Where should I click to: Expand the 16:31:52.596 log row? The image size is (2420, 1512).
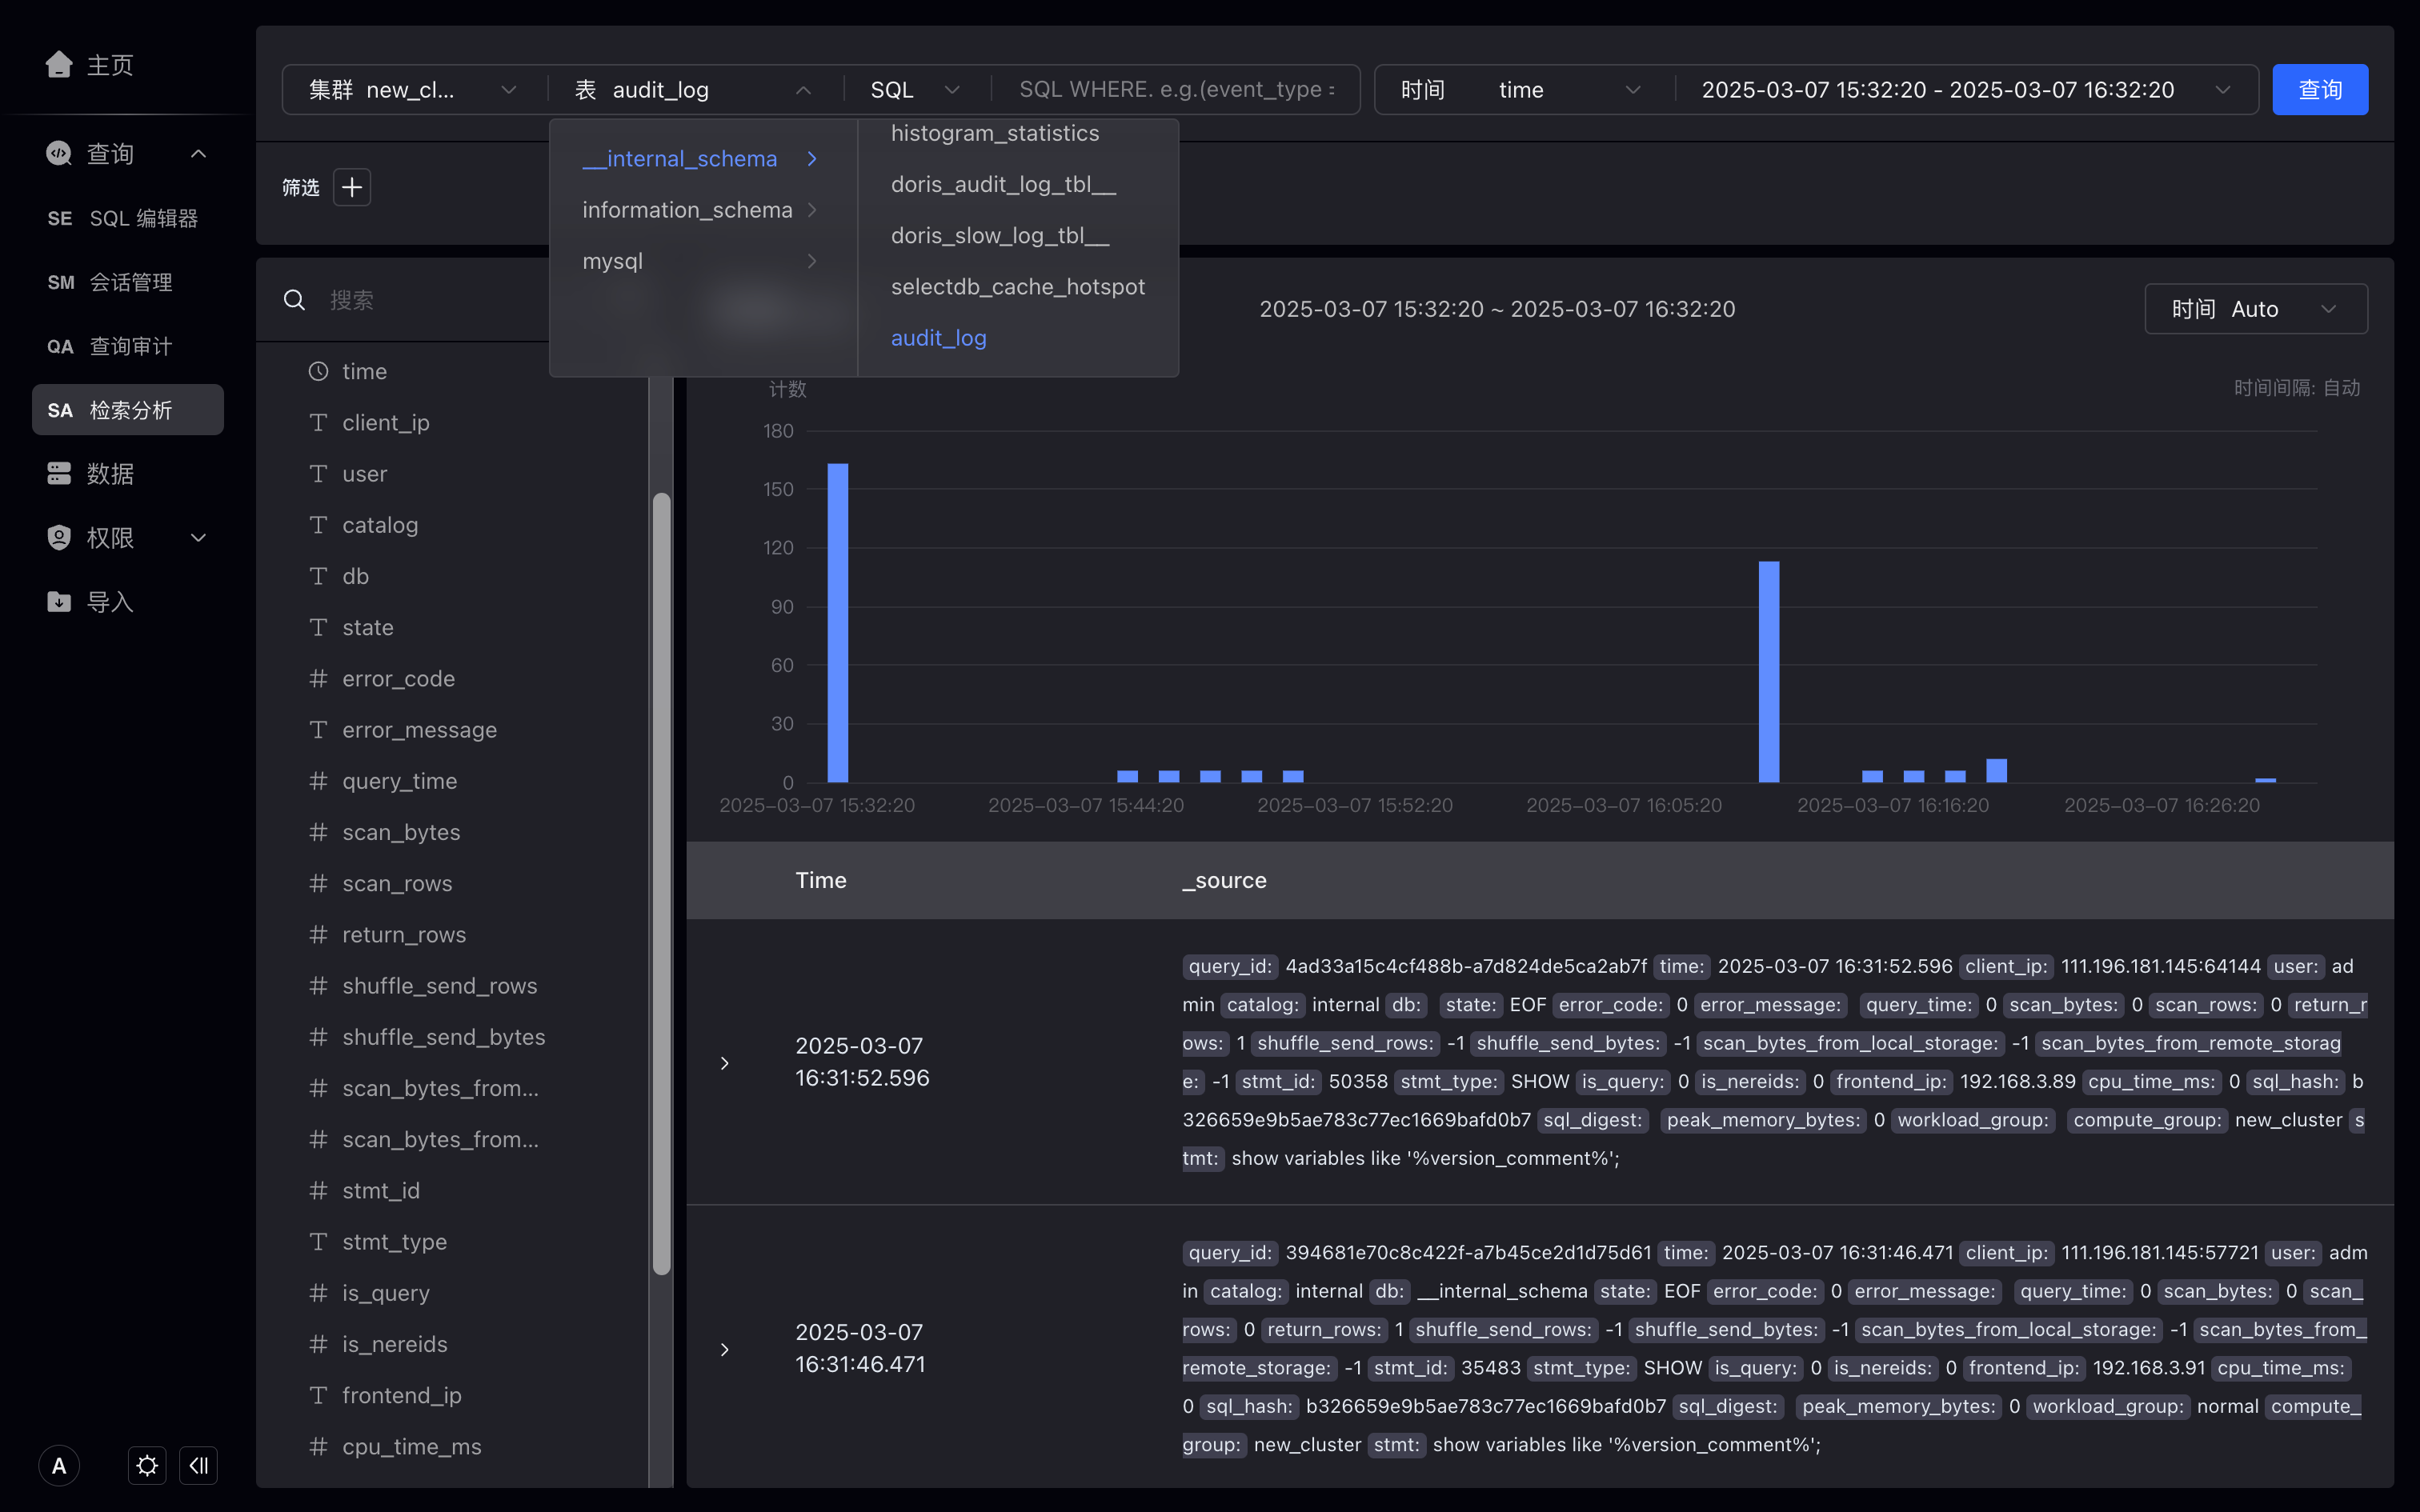click(x=725, y=1063)
